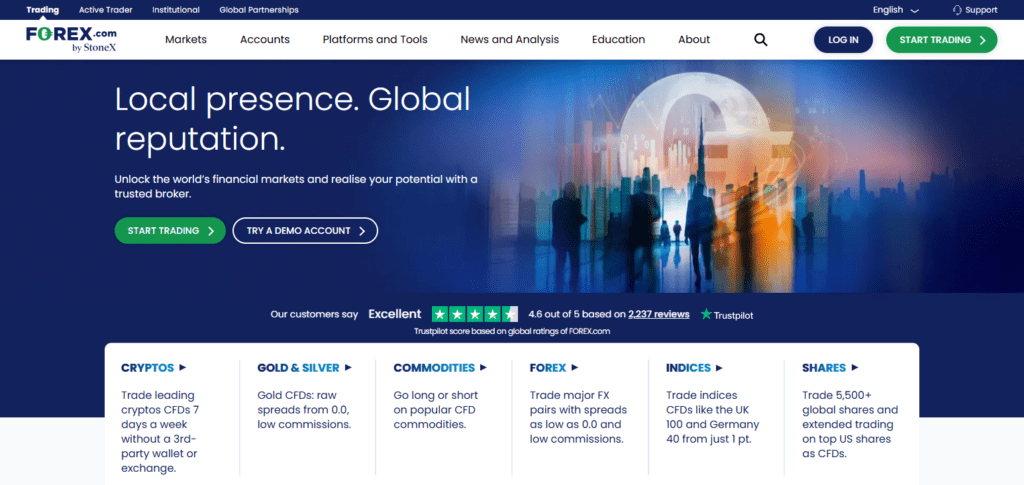Viewport: 1024px width, 485px height.
Task: Click the LOG IN button
Action: pos(843,40)
